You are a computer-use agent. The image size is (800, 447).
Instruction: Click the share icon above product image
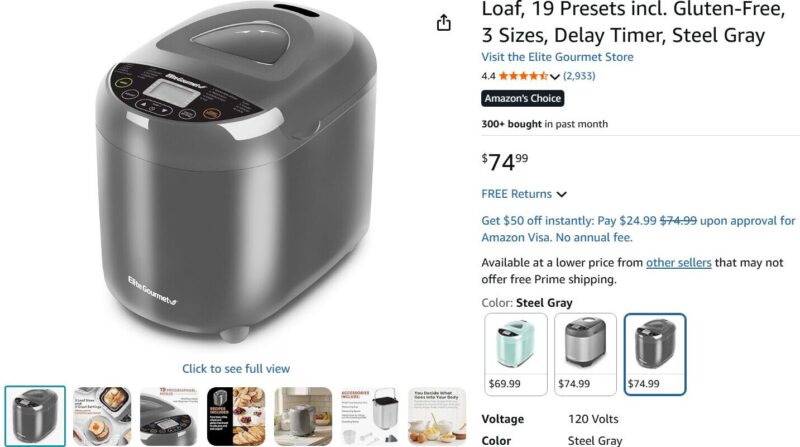[x=444, y=23]
